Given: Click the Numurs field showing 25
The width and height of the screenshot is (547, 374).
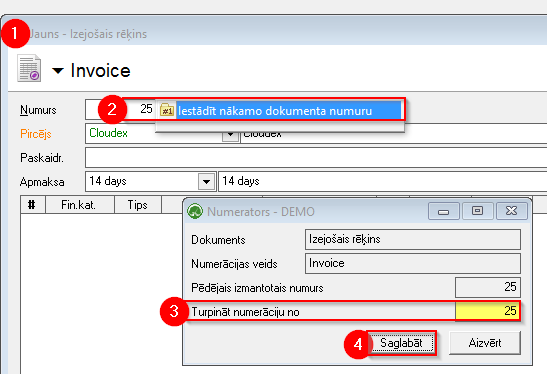Looking at the screenshot, I should pyautogui.click(x=120, y=109).
